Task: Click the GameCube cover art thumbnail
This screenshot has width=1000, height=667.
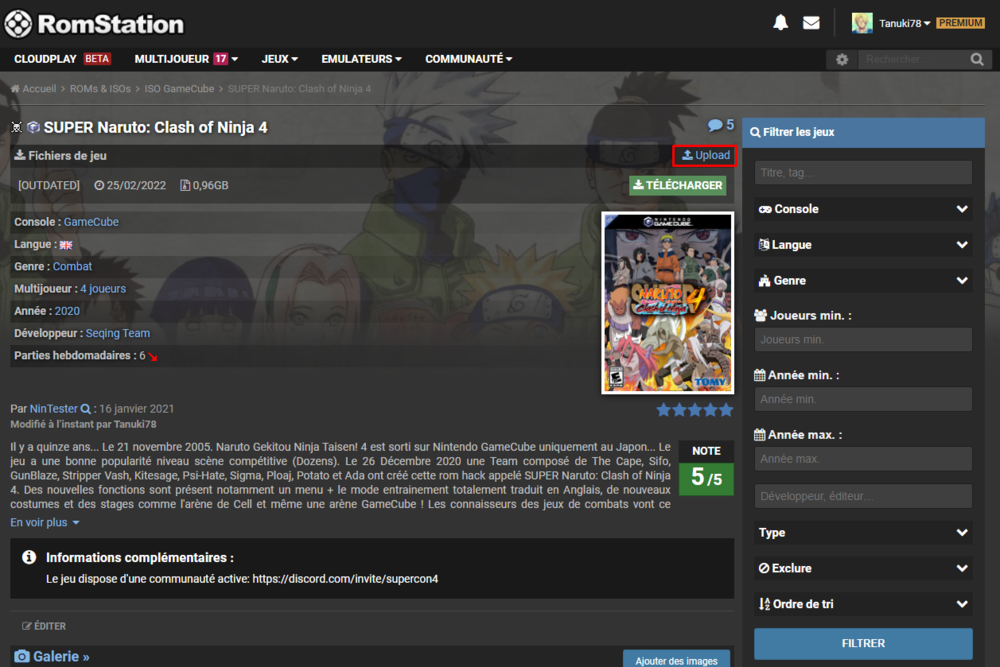Action: pos(667,303)
